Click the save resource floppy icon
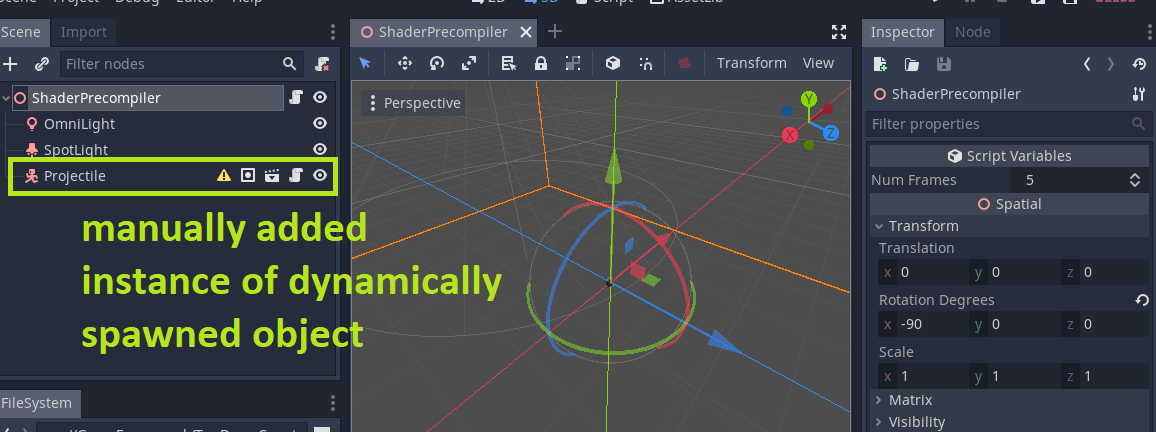The width and height of the screenshot is (1156, 432). pos(944,64)
